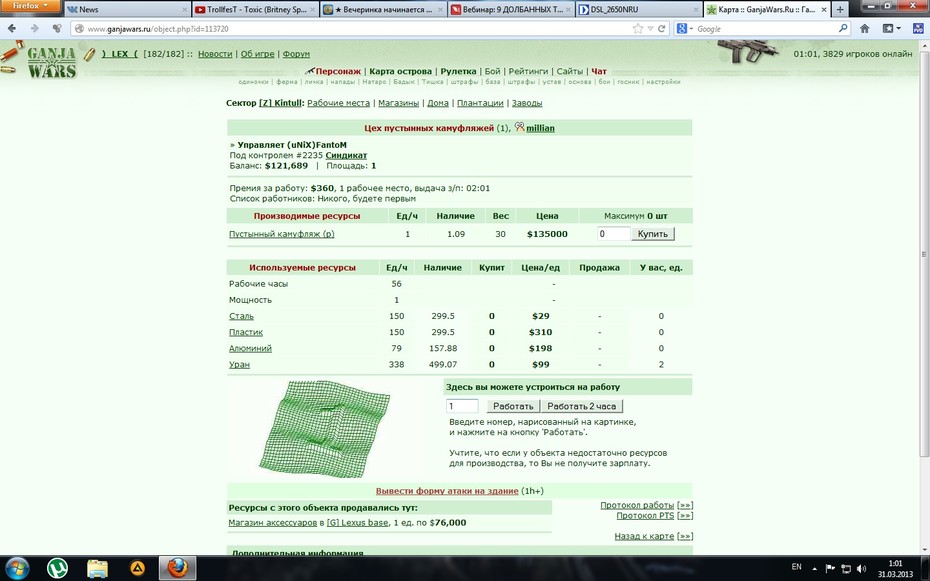930x581 pixels.
Task: Open the Протокол PTS link
Action: pyautogui.click(x=645, y=516)
